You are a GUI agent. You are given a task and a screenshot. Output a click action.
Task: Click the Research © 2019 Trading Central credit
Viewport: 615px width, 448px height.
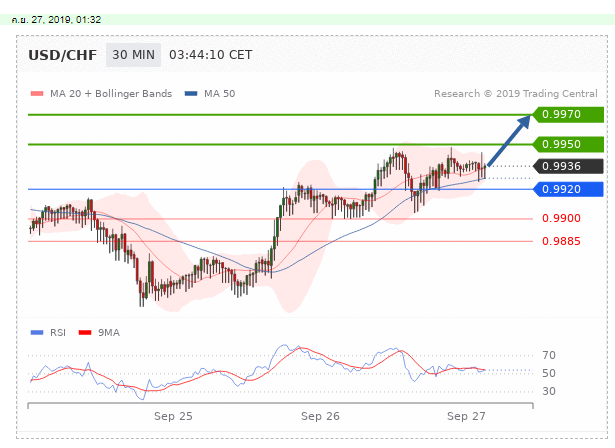point(516,94)
